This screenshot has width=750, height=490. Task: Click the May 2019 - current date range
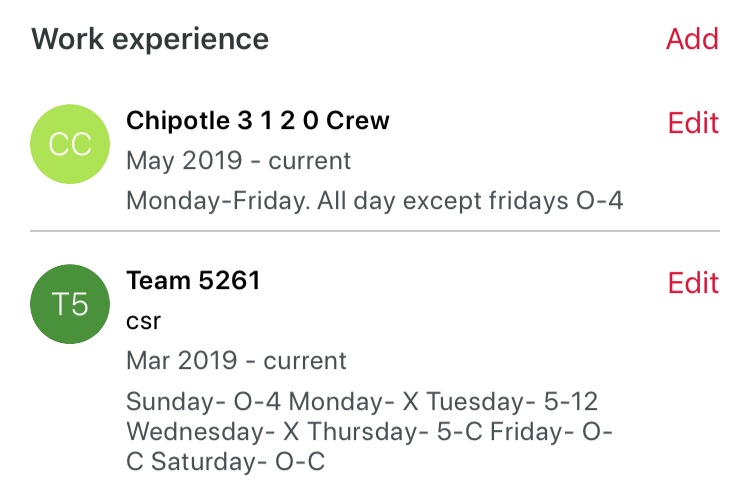(x=239, y=160)
